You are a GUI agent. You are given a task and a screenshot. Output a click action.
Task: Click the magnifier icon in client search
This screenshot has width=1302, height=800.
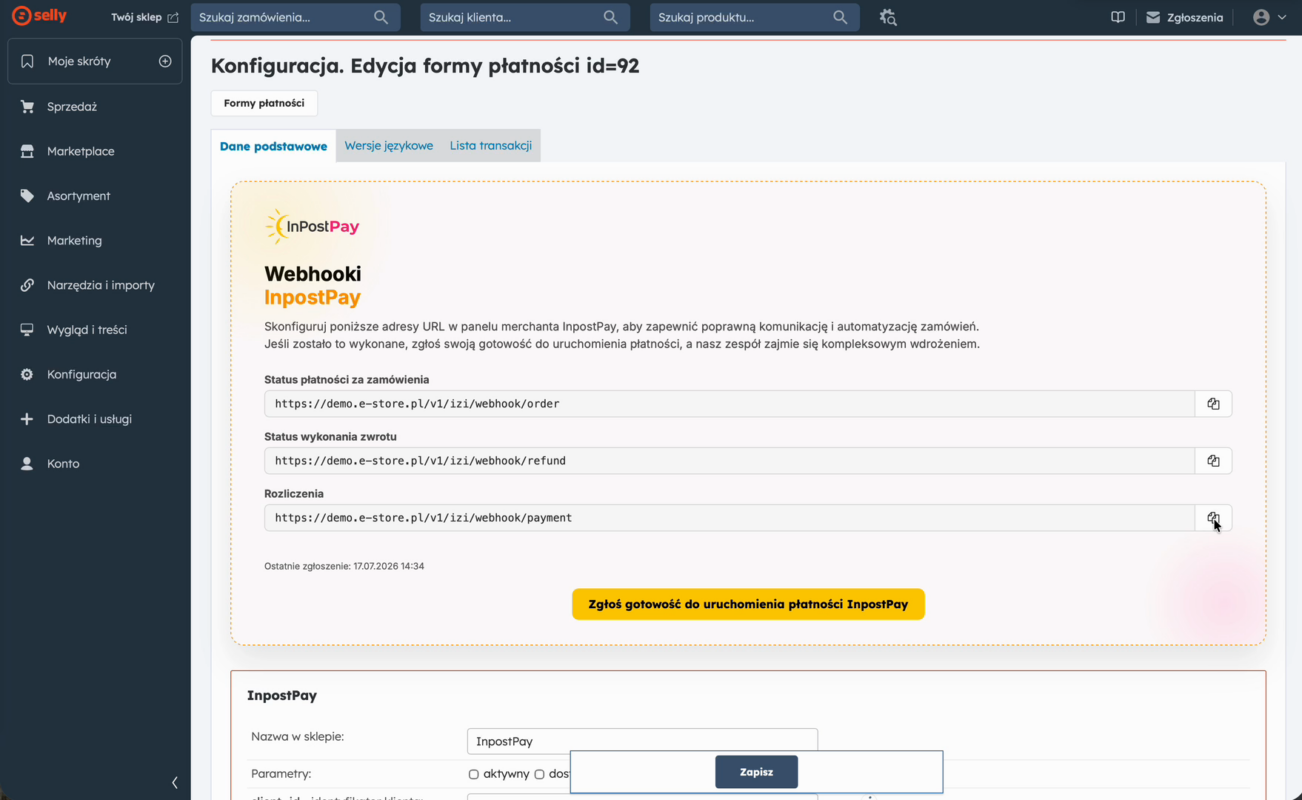click(611, 17)
